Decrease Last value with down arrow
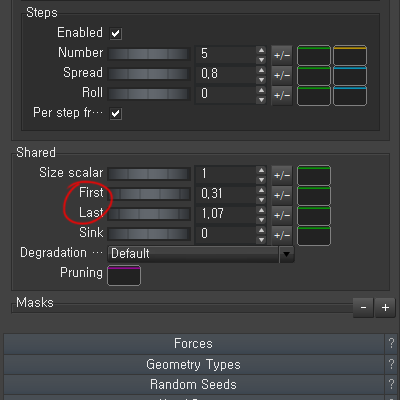 (261, 219)
